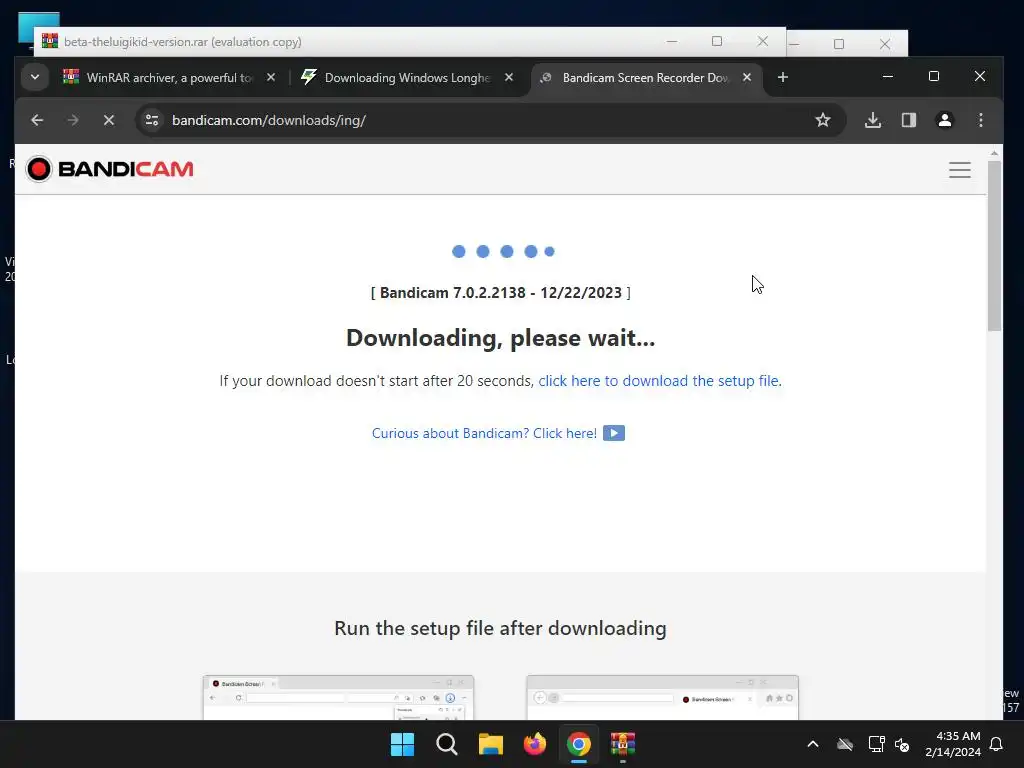Open Windows taskbar search
The image size is (1024, 768).
point(447,744)
